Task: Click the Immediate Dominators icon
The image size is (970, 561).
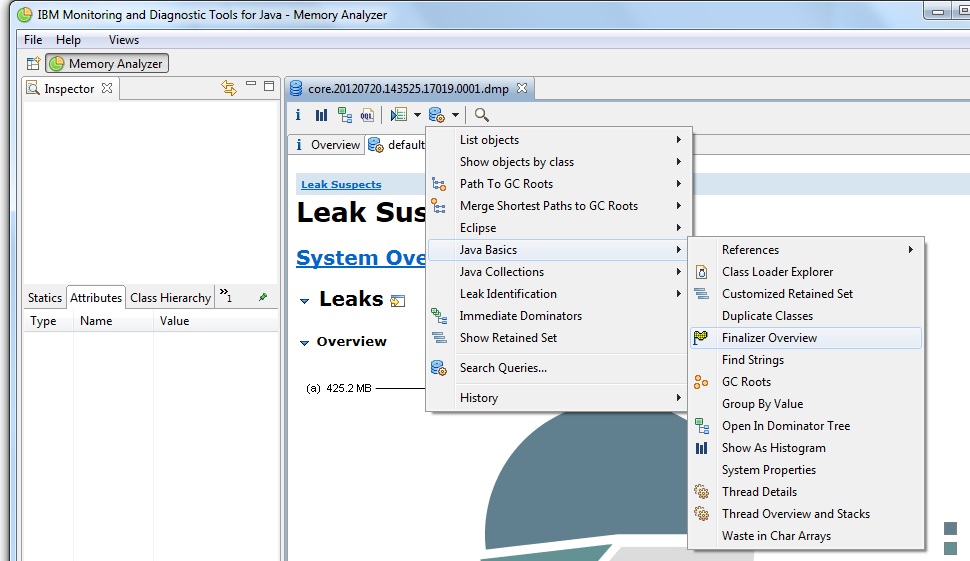Action: [439, 315]
